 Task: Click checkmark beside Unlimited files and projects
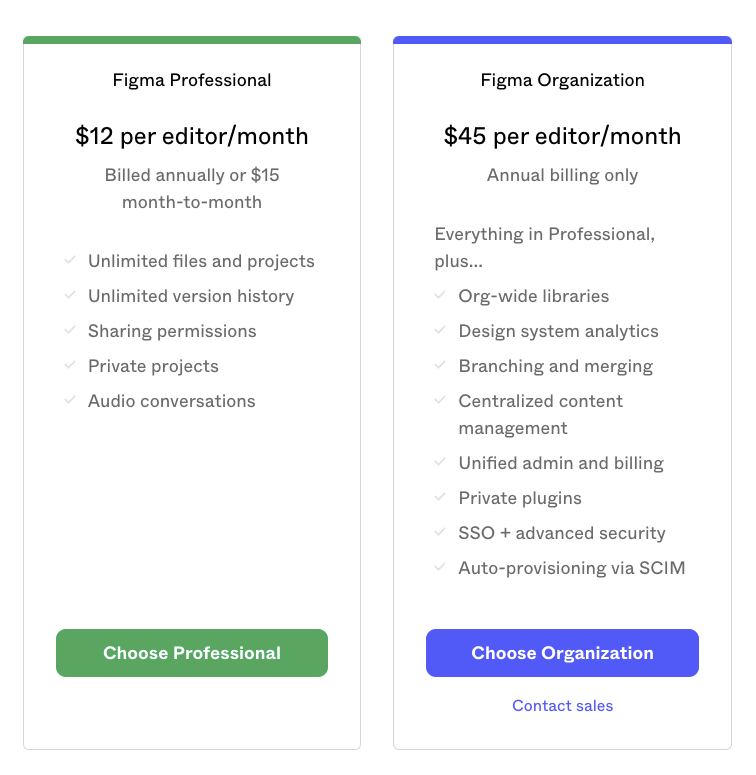70,260
